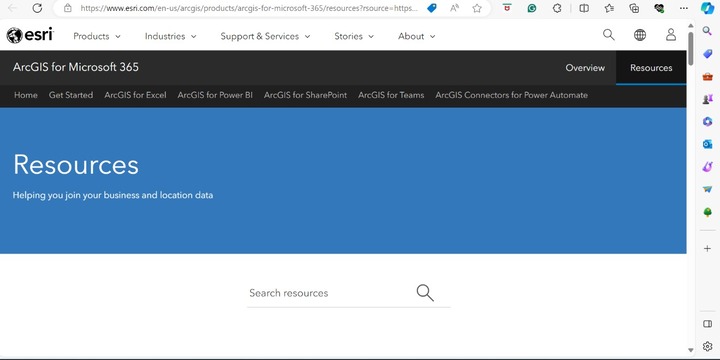Open sidebar Outlook icon
The height and width of the screenshot is (360, 720).
point(707,144)
